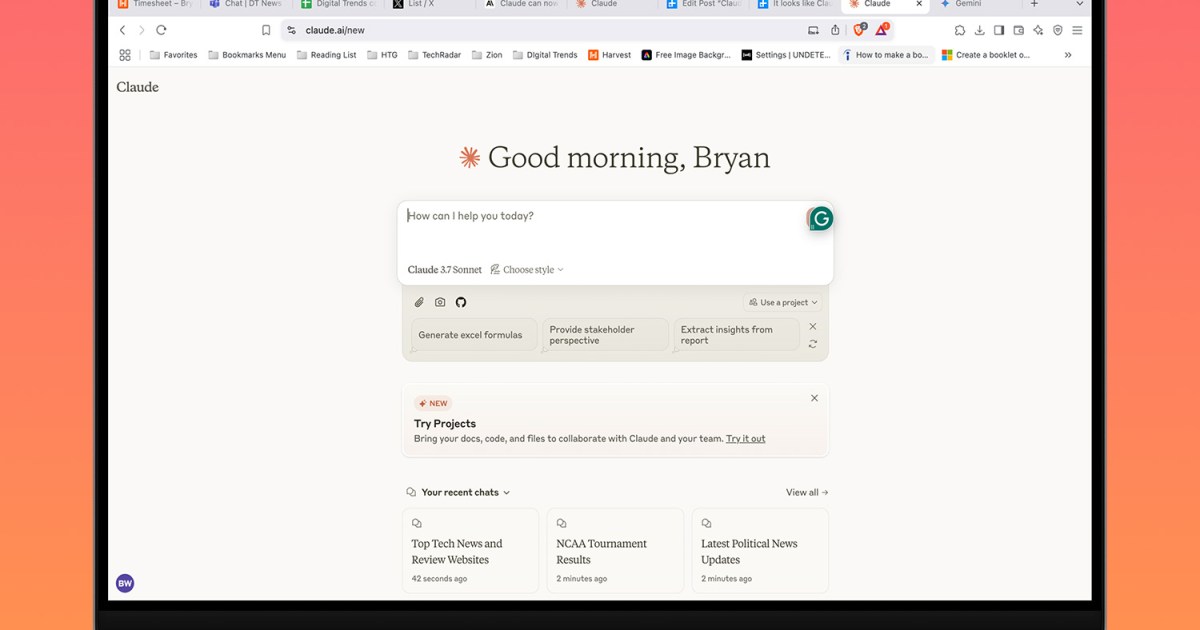Click the Grammarly icon in prompt box
Viewport: 1200px width, 630px height.
(x=821, y=219)
